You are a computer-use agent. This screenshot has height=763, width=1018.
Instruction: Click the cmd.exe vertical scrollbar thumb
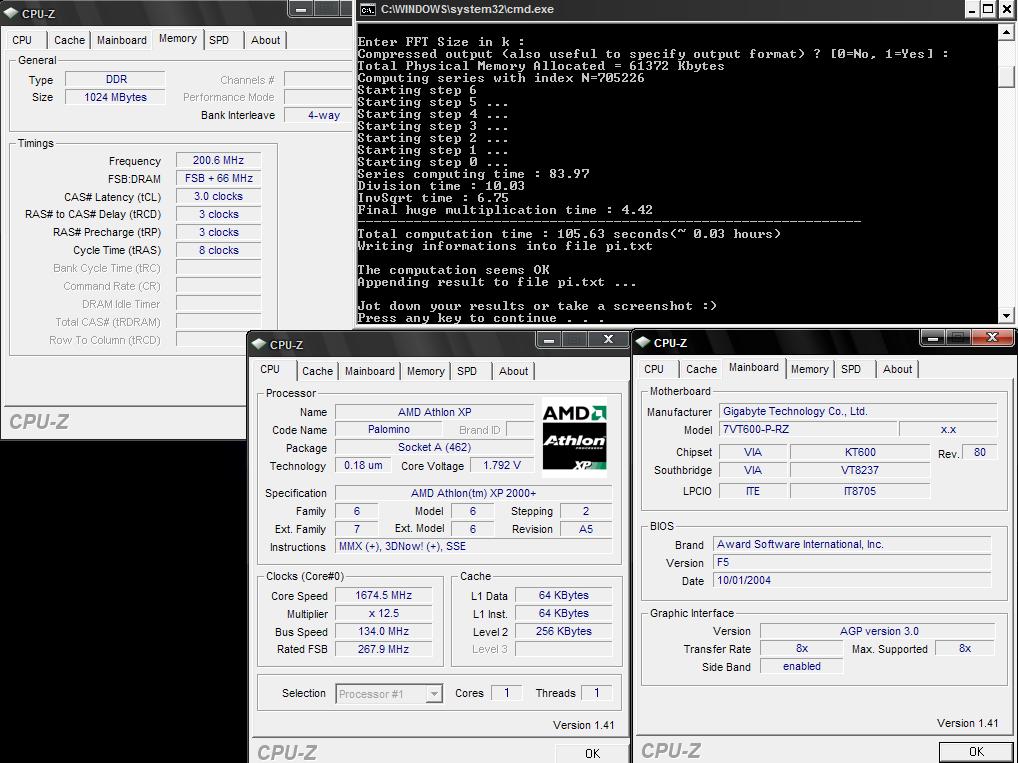1006,76
